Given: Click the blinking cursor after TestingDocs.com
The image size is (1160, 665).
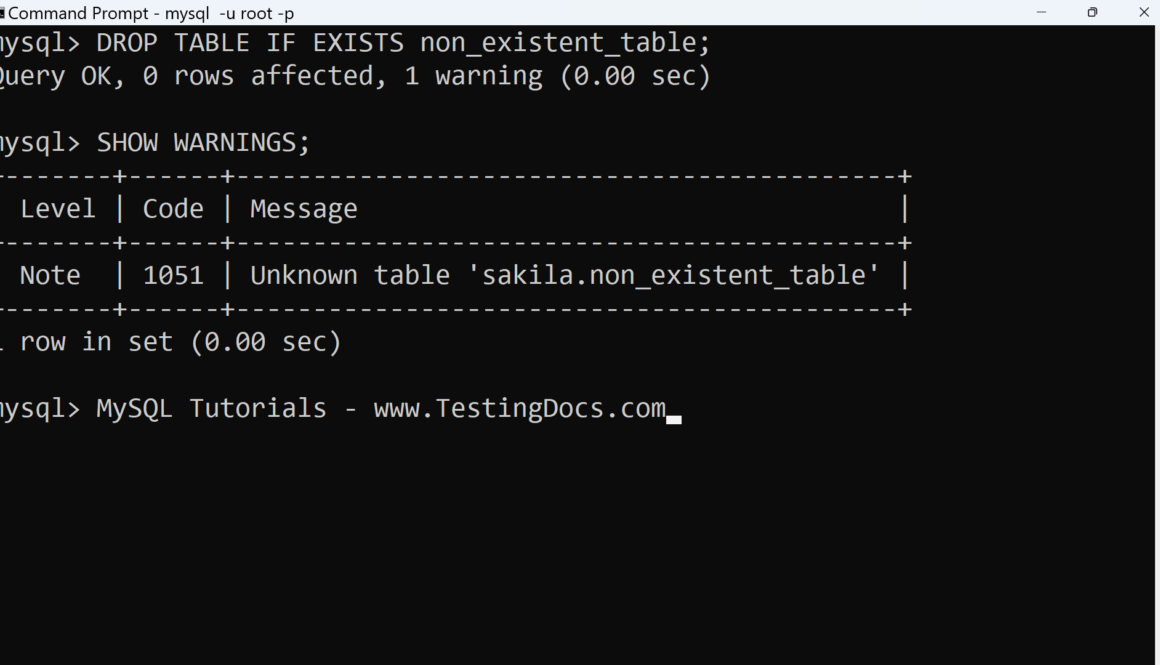Looking at the screenshot, I should click(x=674, y=419).
